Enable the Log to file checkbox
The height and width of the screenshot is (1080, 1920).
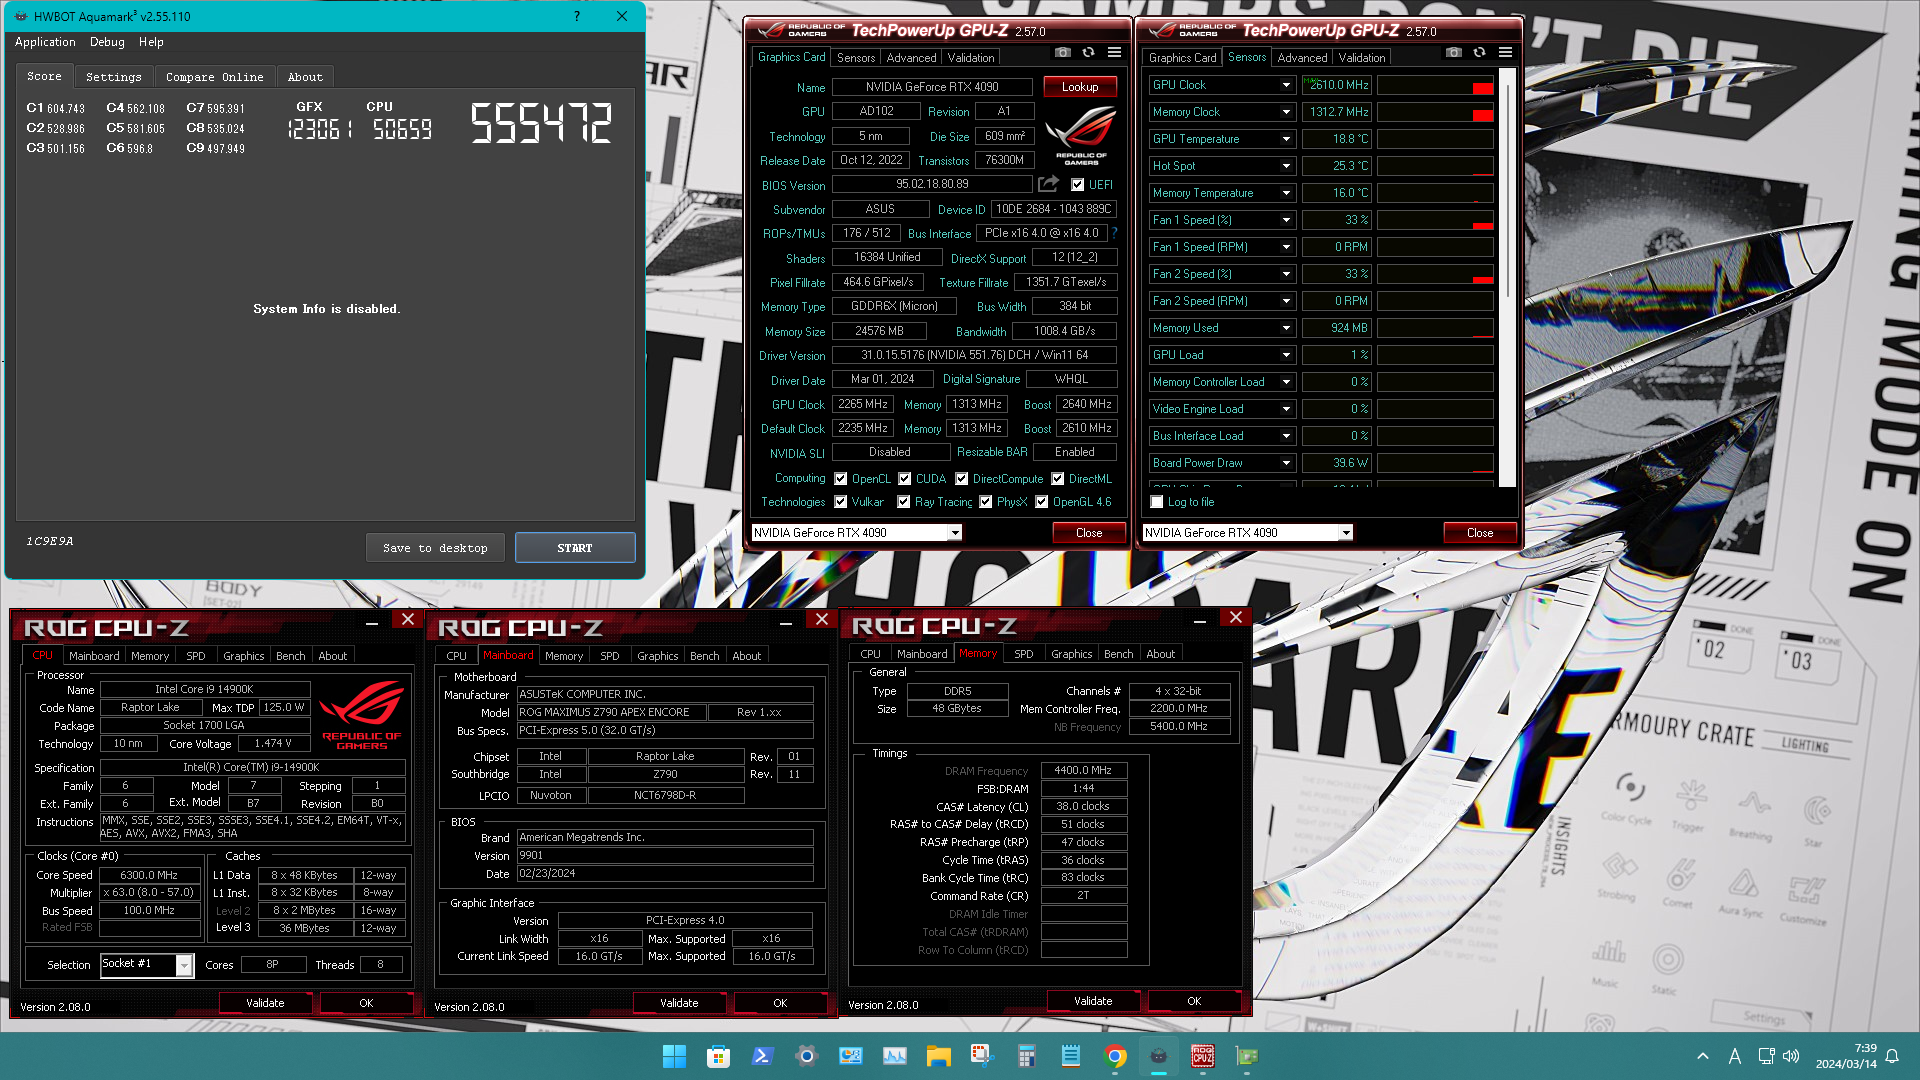coord(1157,502)
